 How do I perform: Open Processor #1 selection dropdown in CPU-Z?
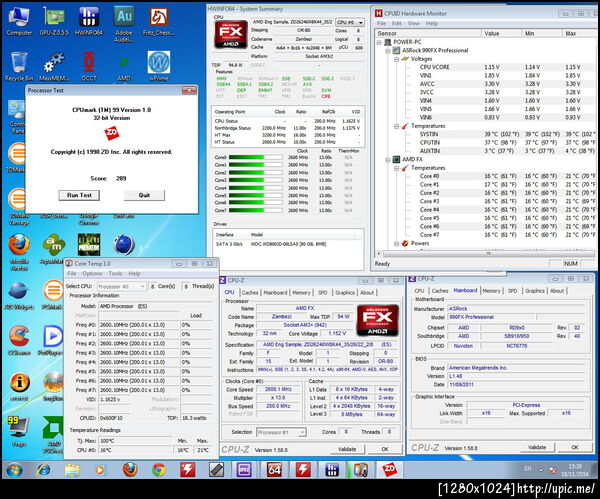[281, 432]
